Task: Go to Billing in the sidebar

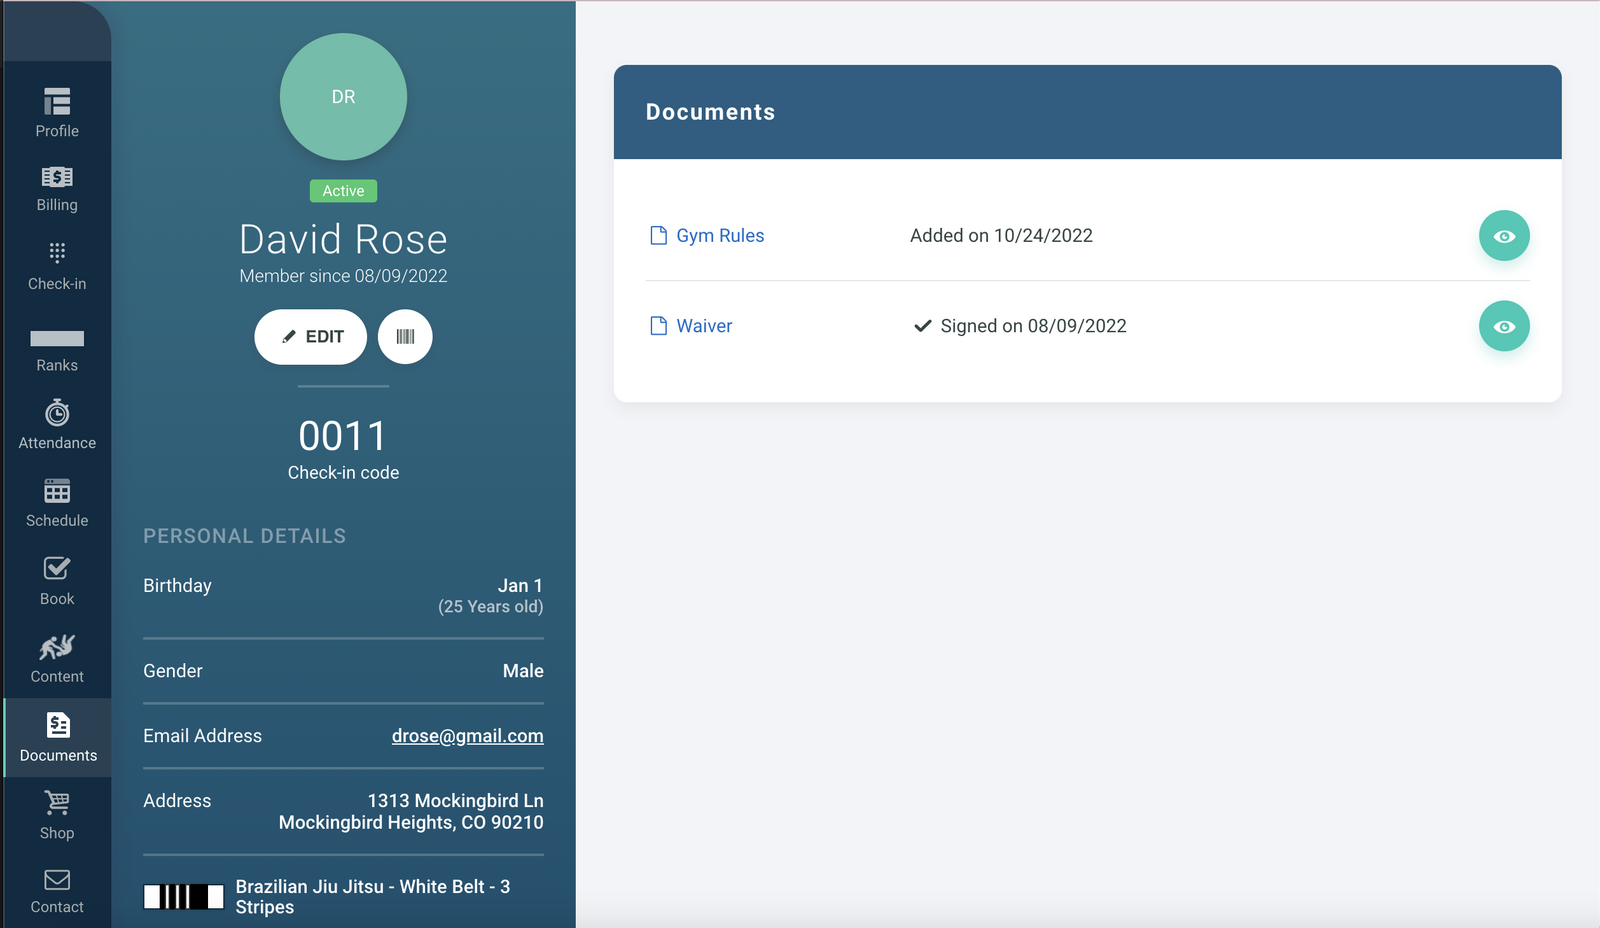Action: (x=57, y=189)
